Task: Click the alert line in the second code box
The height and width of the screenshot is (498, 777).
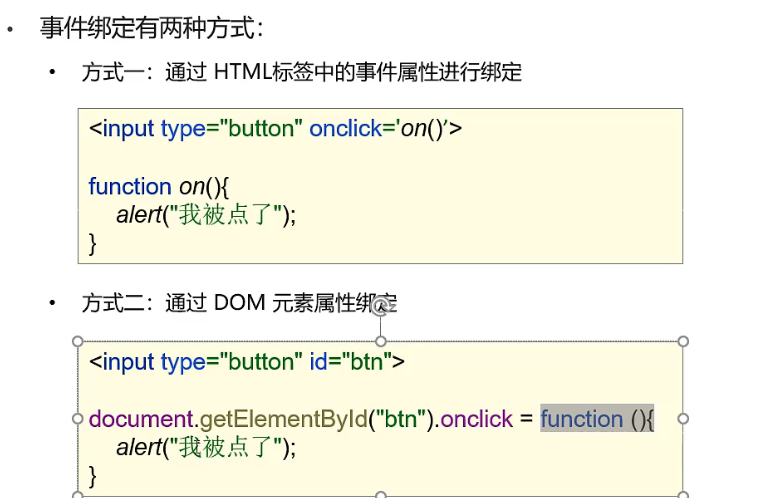Action: [x=206, y=447]
